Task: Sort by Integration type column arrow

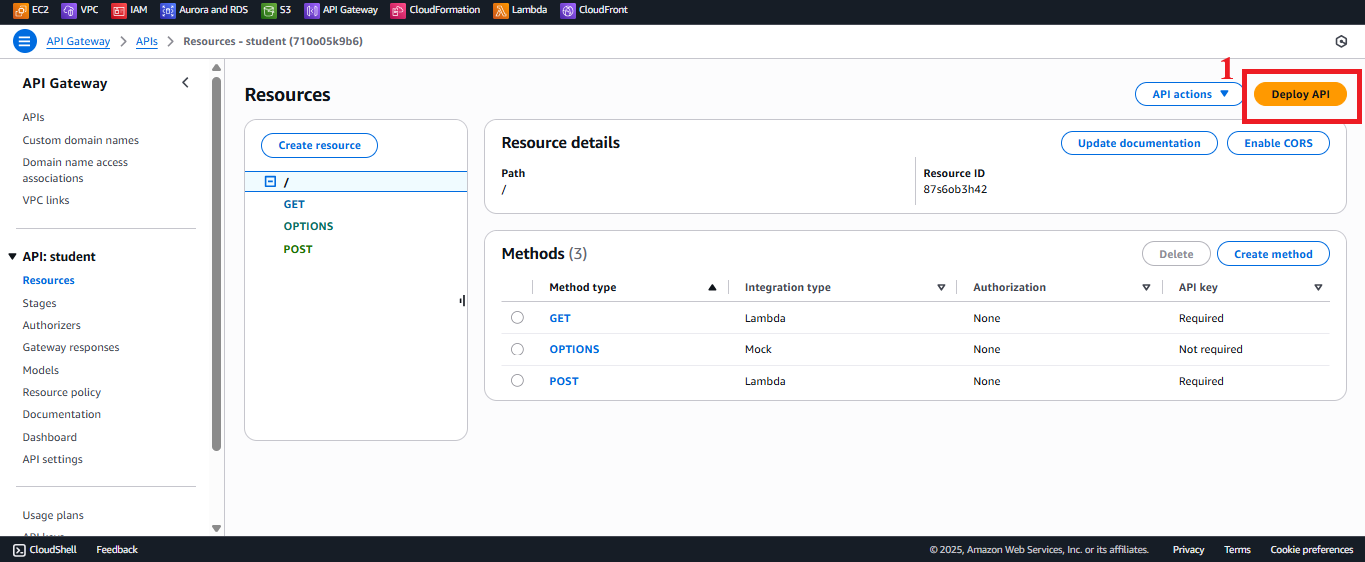Action: pos(941,287)
